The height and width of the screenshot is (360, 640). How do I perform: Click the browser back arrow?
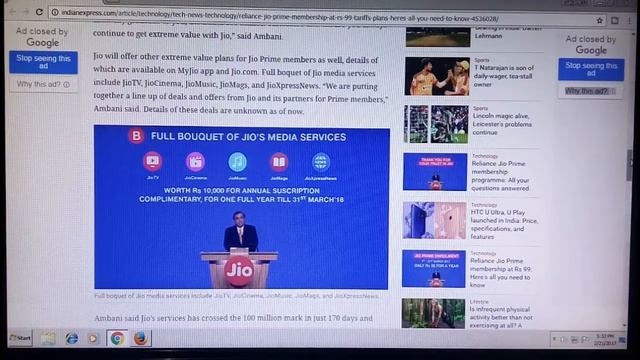pyautogui.click(x=12, y=12)
